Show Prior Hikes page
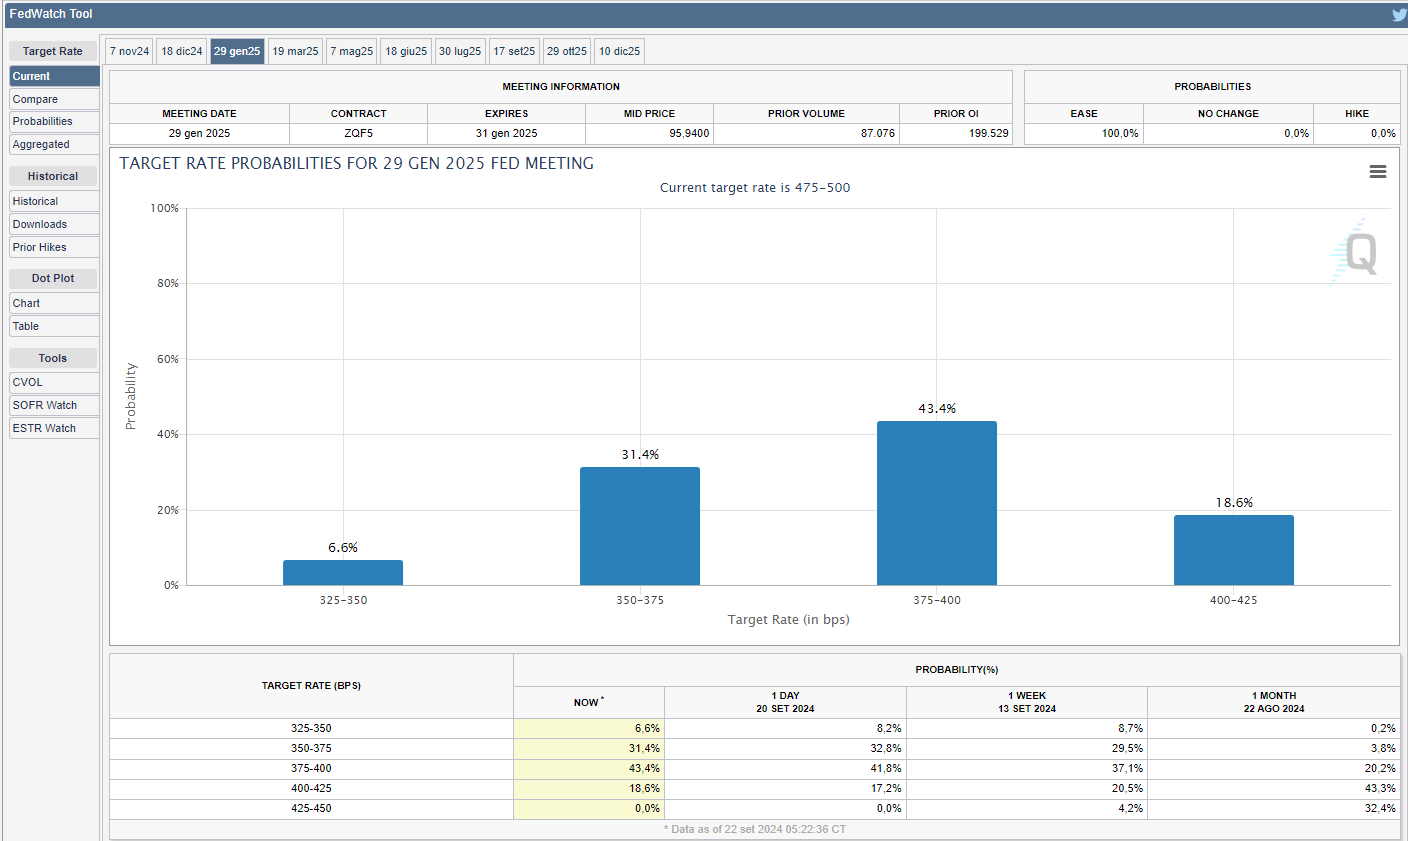Image resolution: width=1408 pixels, height=841 pixels. (x=54, y=247)
